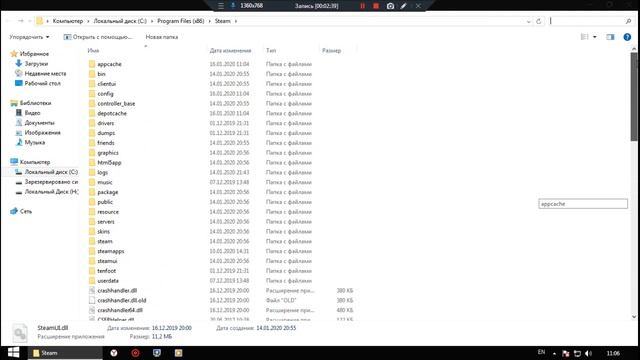This screenshot has width=640, height=360.
Task: Open the Документы library
Action: pyautogui.click(x=39, y=122)
